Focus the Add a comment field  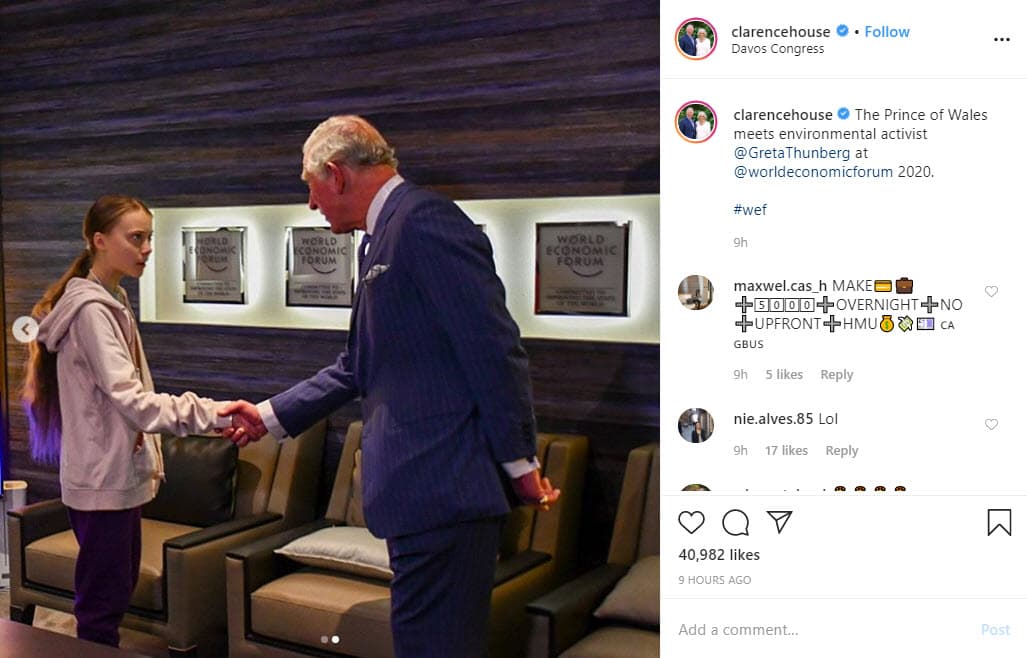point(825,630)
